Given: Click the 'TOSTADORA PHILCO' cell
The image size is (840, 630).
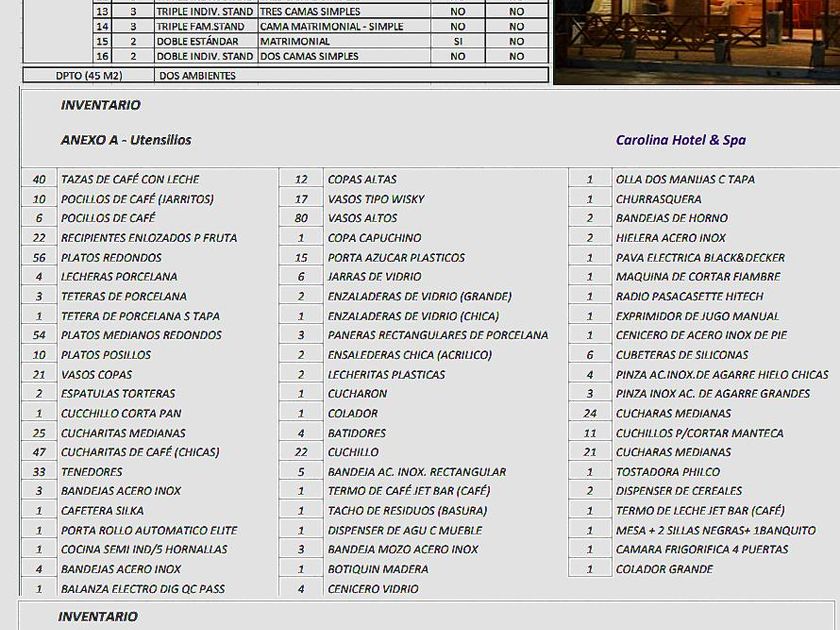Looking at the screenshot, I should click(x=668, y=472).
